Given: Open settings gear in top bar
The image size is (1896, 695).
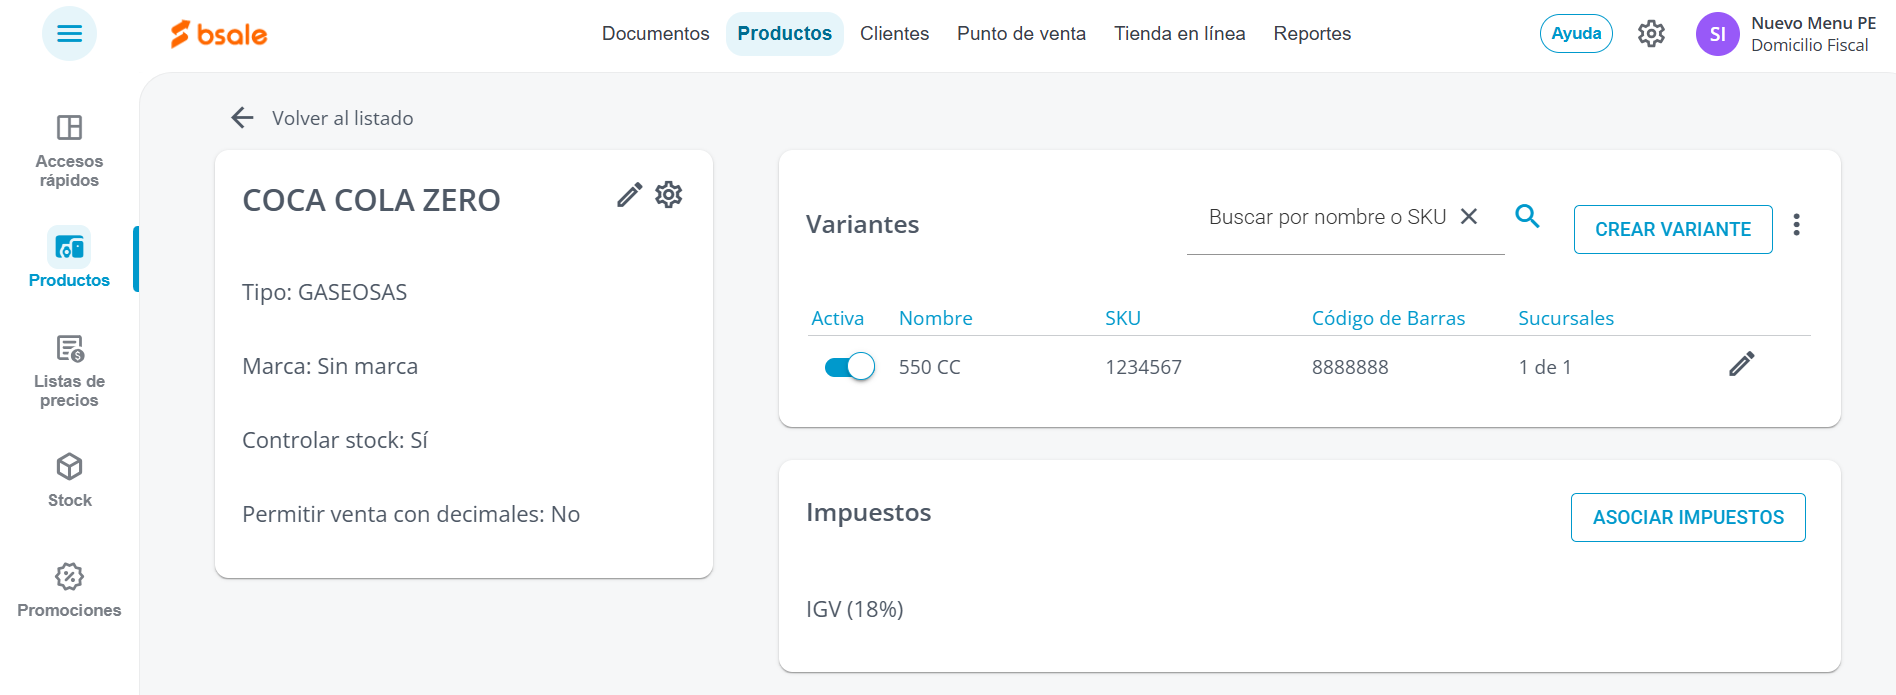Looking at the screenshot, I should pyautogui.click(x=1651, y=34).
